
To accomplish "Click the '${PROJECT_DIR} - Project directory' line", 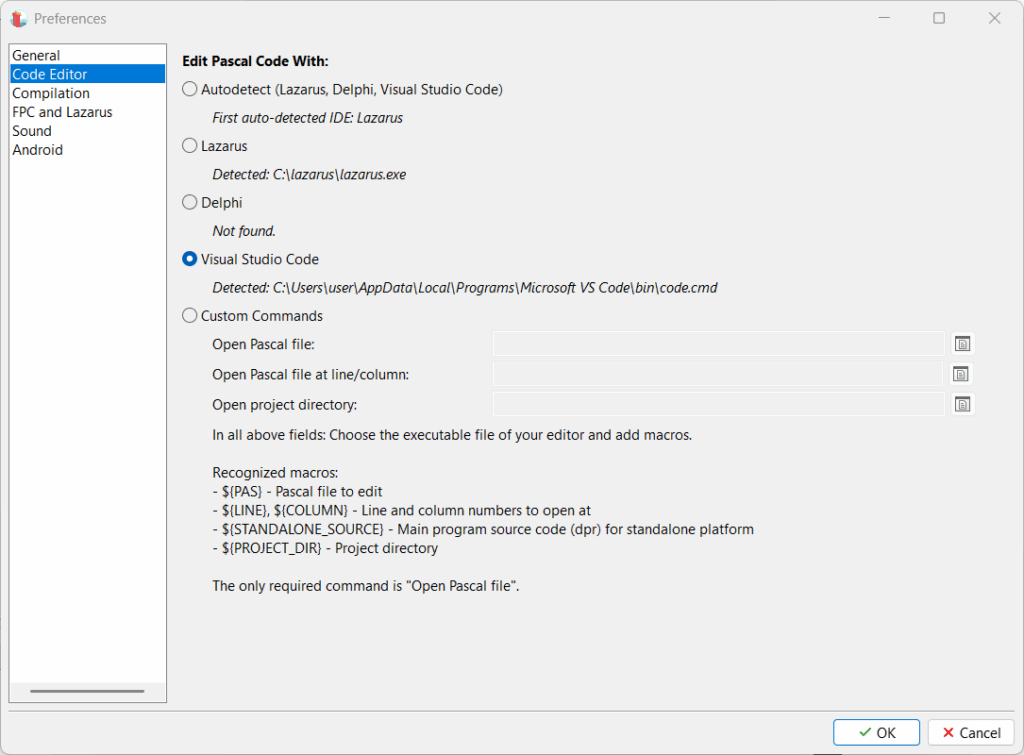I will [325, 548].
